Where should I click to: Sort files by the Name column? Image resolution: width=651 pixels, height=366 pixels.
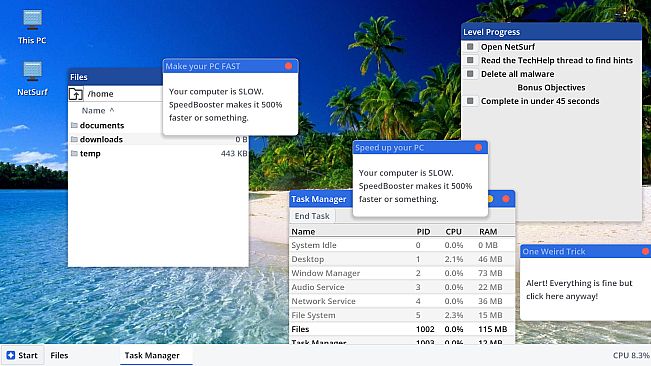98,110
